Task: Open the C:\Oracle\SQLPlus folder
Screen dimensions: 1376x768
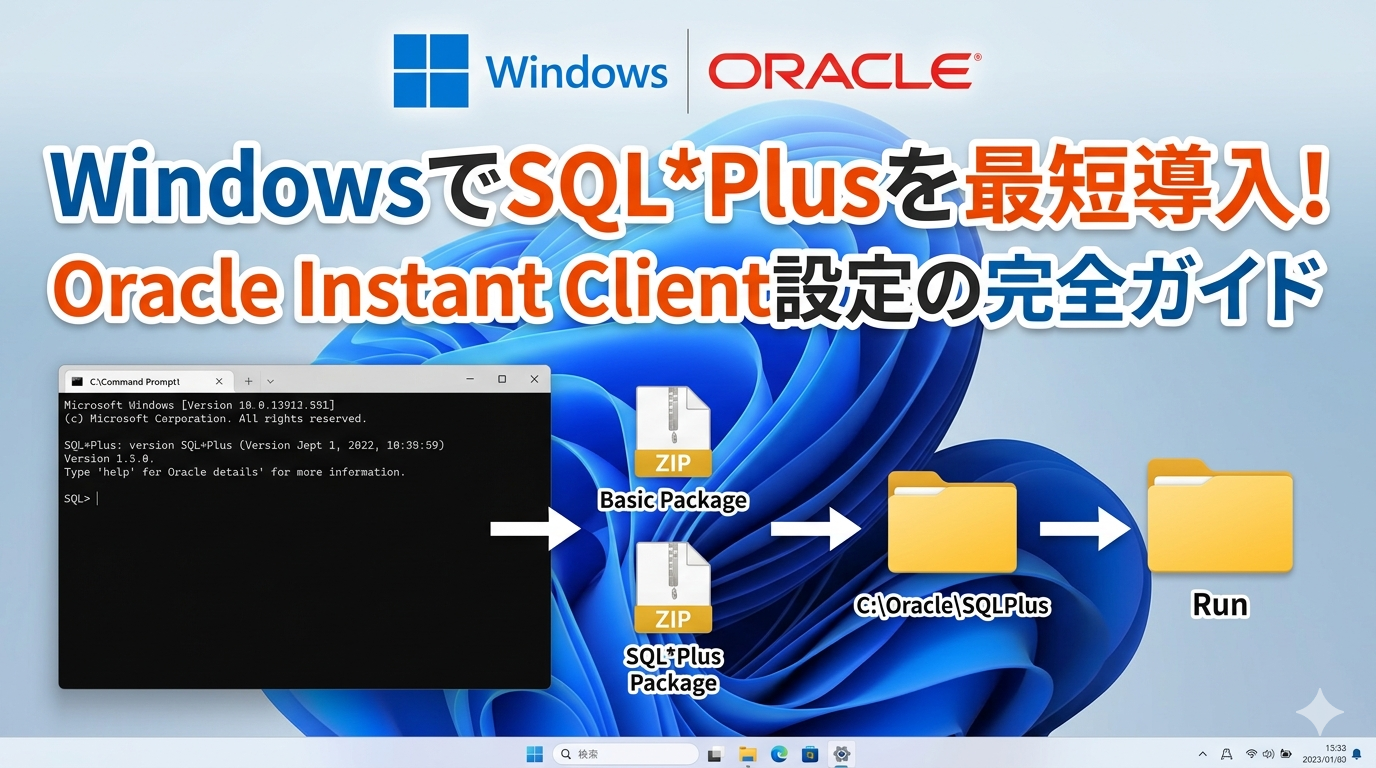Action: pyautogui.click(x=951, y=523)
